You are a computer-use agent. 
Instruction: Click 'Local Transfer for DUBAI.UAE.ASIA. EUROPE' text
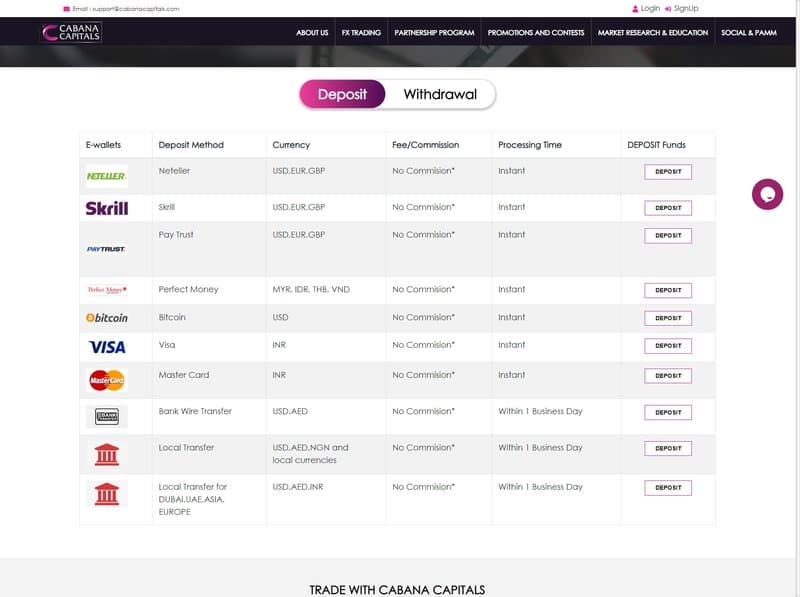[193, 499]
